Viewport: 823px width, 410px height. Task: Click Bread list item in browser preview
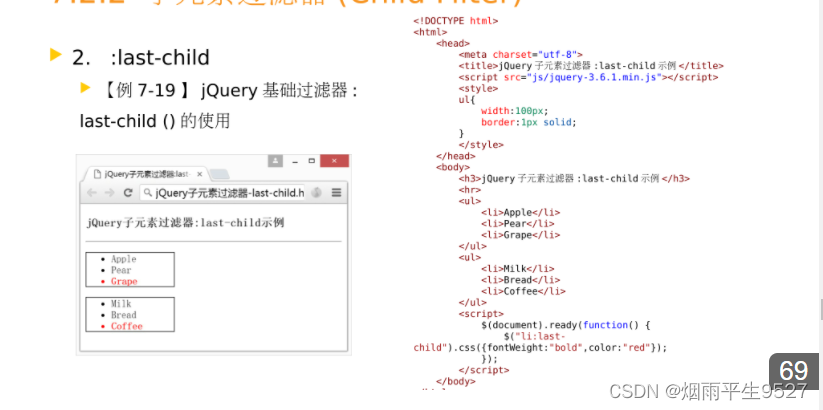tap(123, 315)
